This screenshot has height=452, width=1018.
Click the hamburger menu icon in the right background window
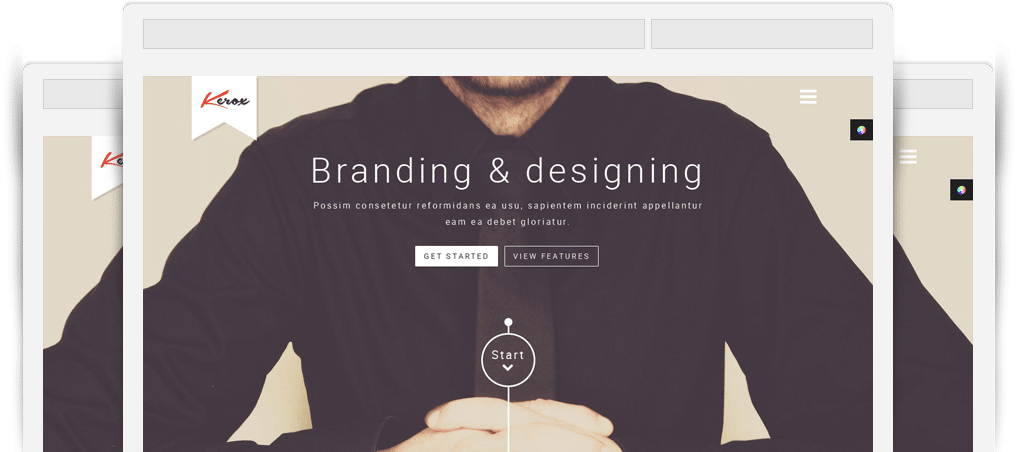tap(908, 157)
